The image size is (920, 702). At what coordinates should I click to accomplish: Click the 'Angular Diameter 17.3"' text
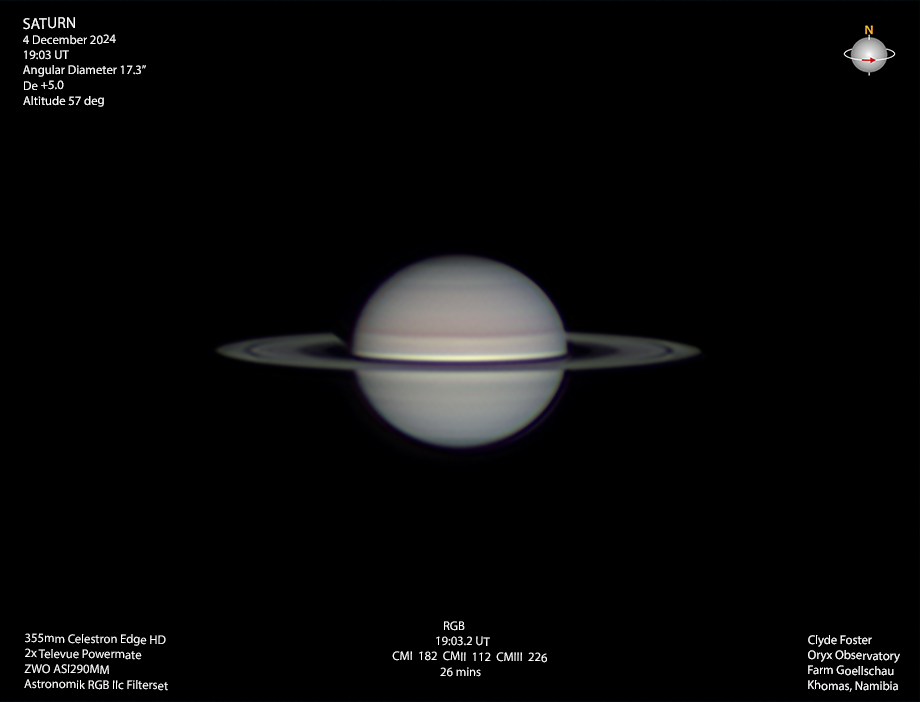coord(84,70)
